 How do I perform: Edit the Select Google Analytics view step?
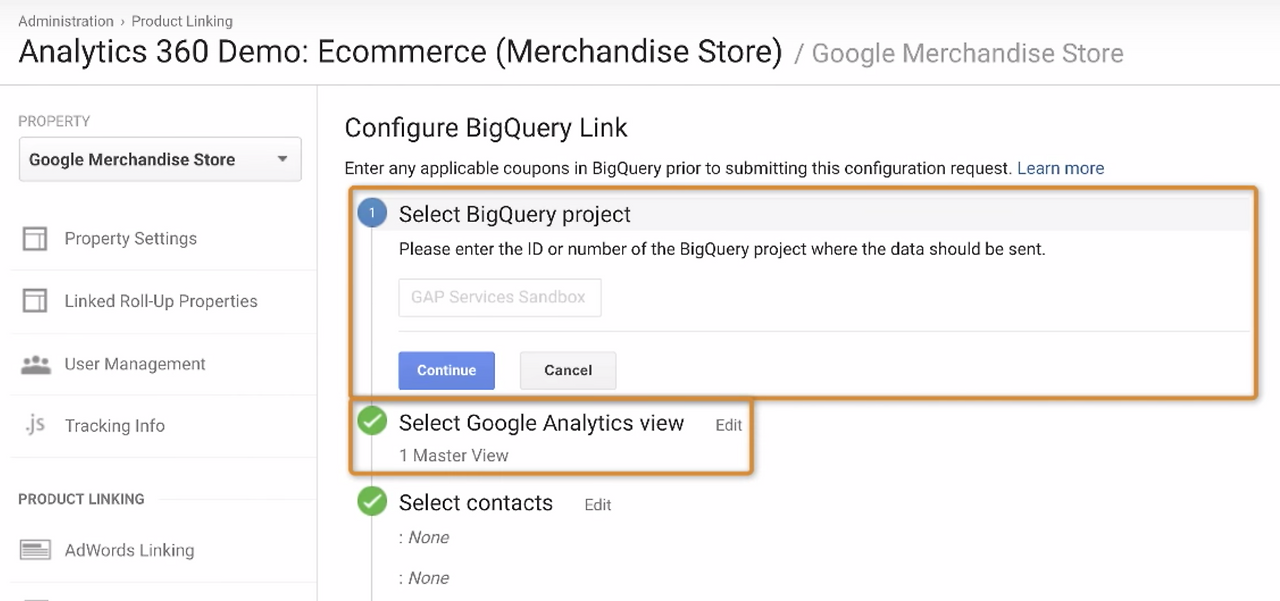728,425
